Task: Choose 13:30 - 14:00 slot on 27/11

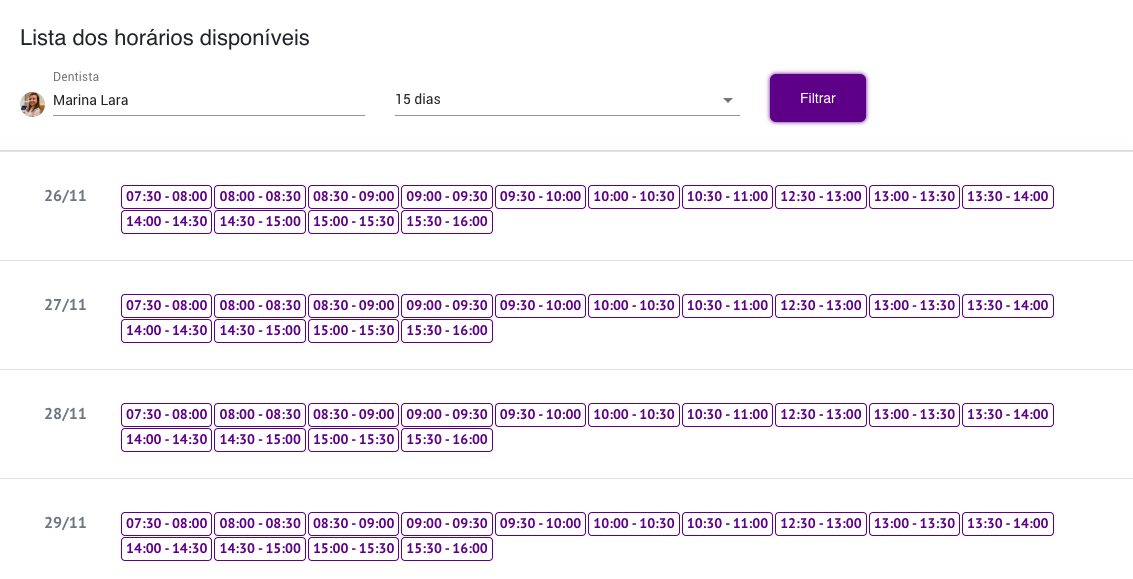Action: (1007, 306)
